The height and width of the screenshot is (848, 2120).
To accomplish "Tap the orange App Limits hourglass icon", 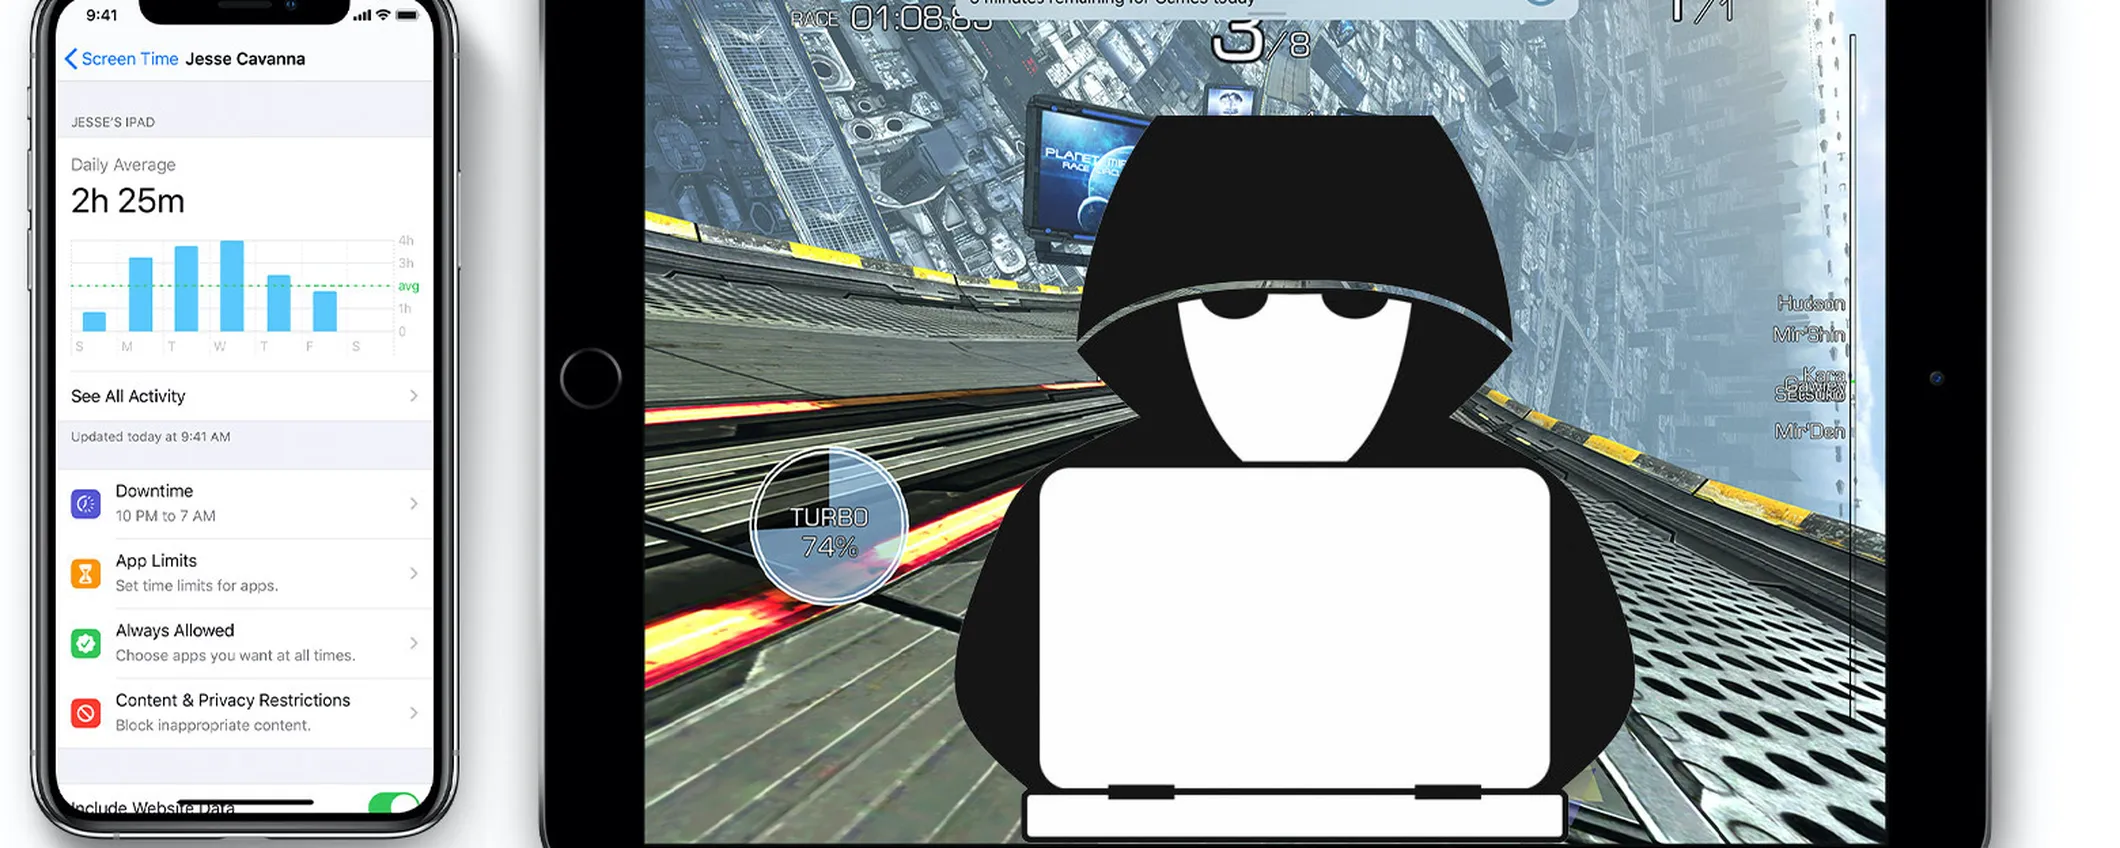I will (x=86, y=574).
